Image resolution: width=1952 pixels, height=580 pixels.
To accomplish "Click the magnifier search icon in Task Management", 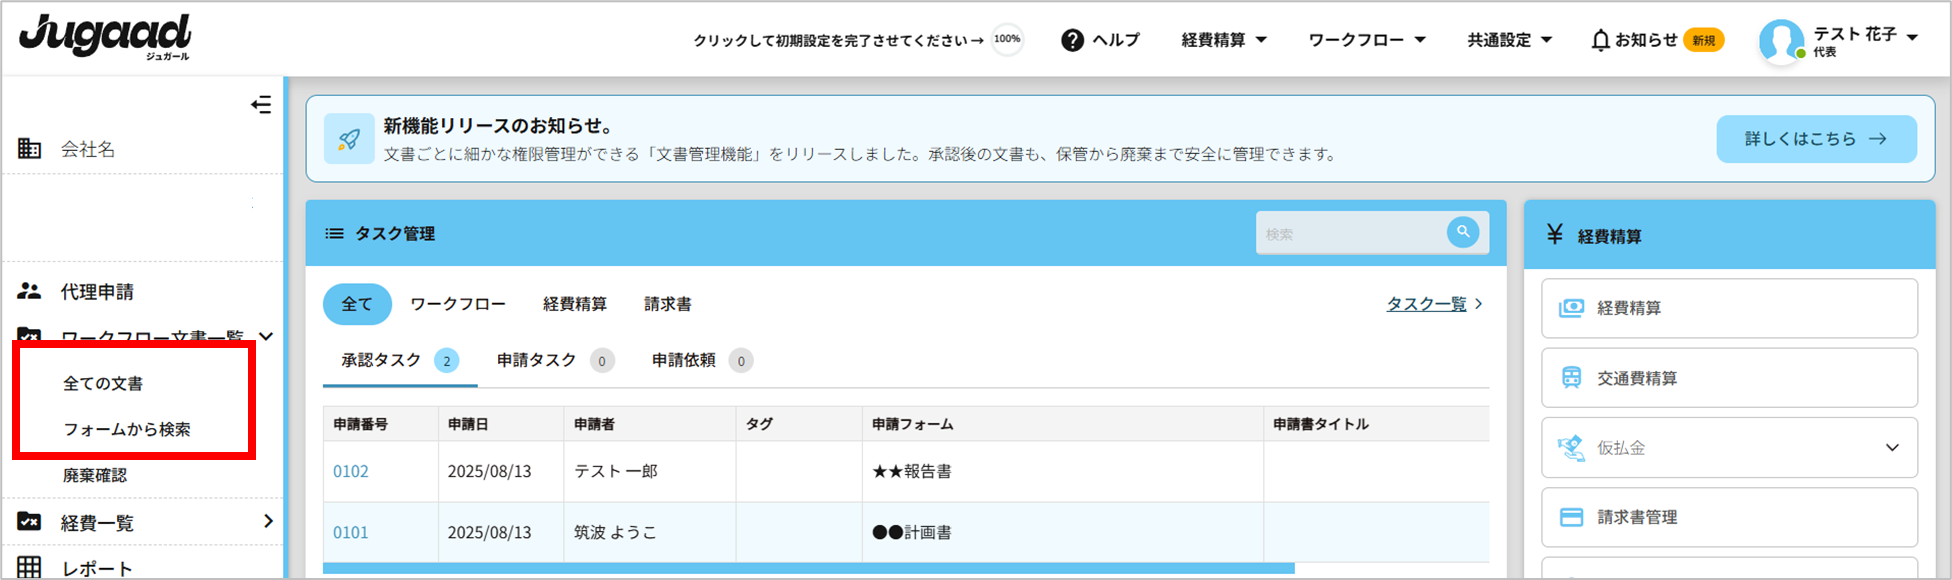I will coord(1462,232).
